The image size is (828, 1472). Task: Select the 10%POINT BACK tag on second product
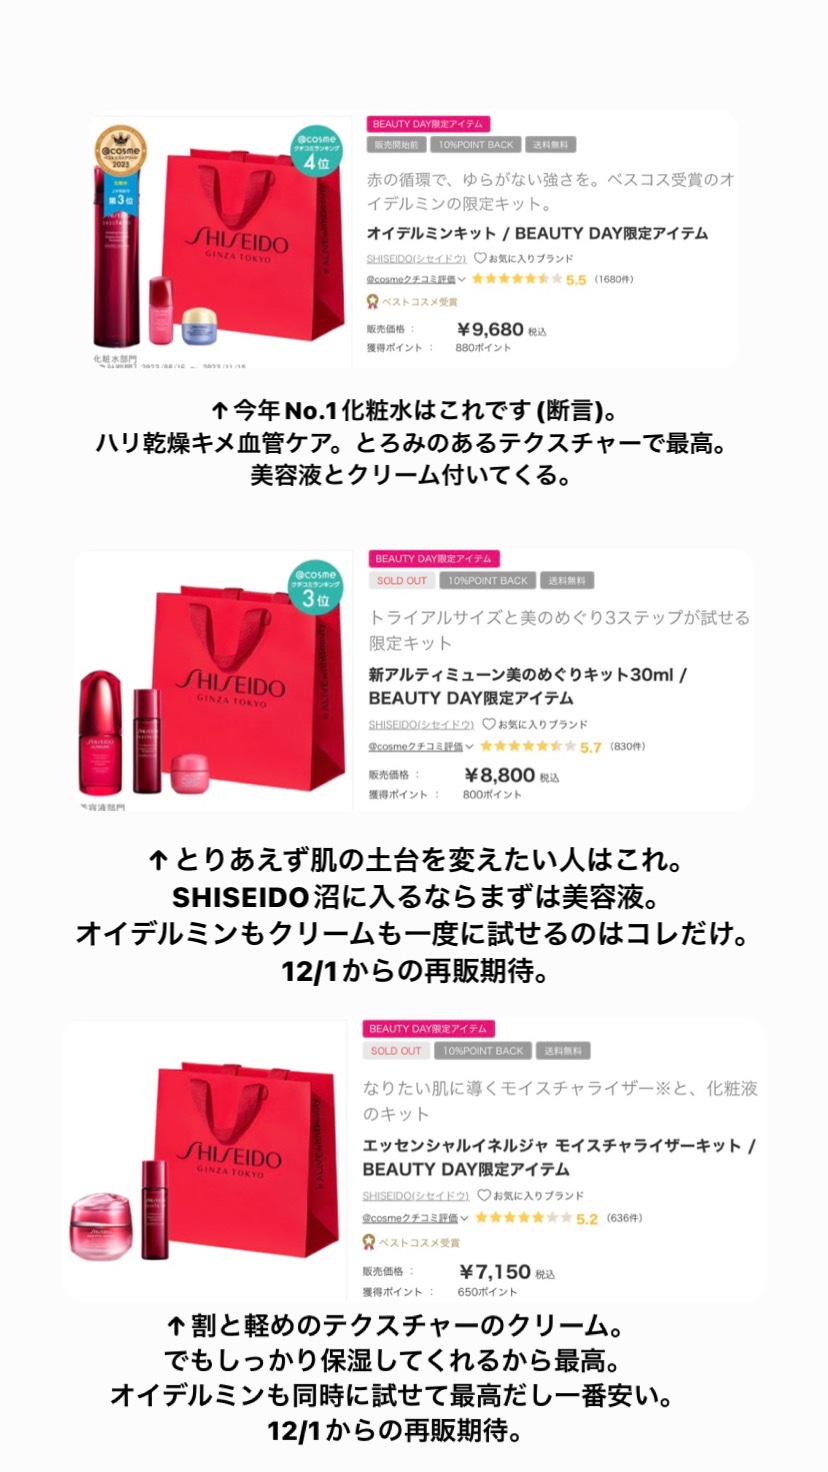[x=487, y=580]
